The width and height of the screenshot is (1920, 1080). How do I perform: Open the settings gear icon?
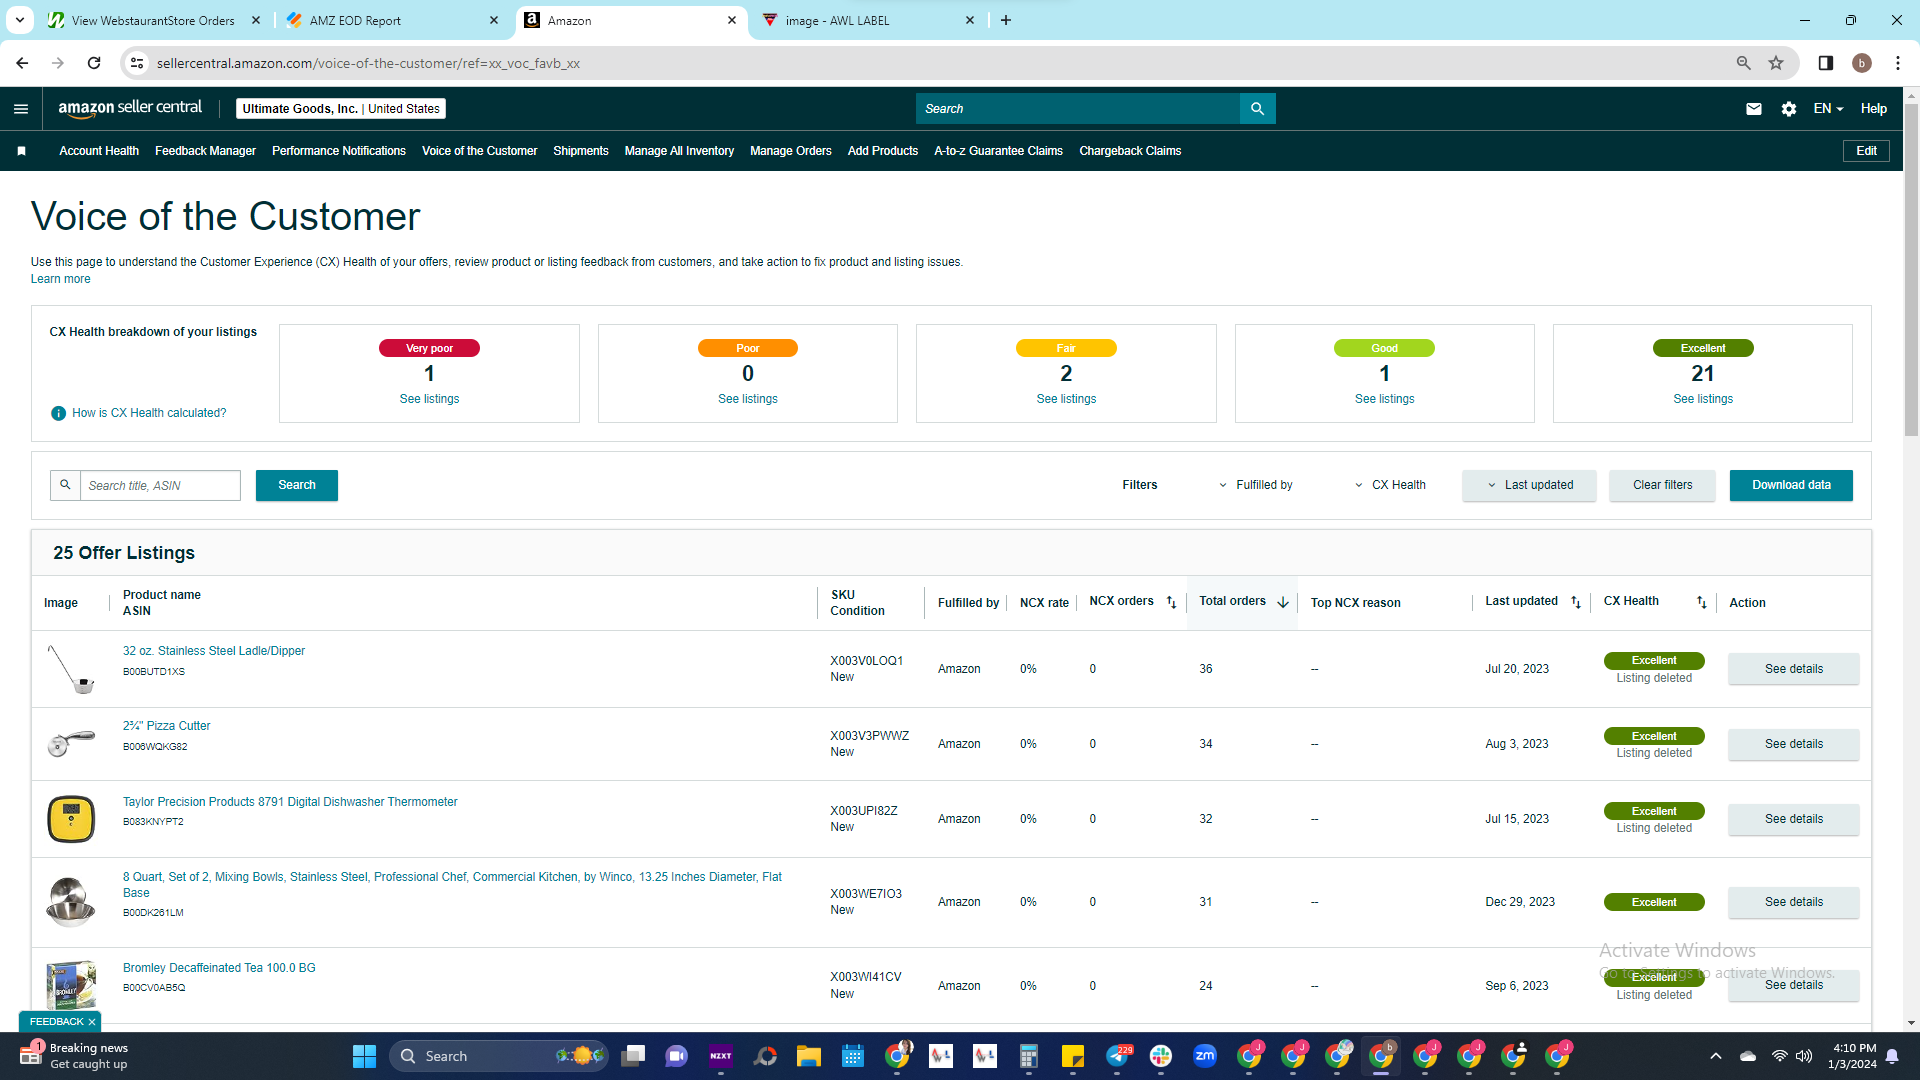click(x=1789, y=109)
